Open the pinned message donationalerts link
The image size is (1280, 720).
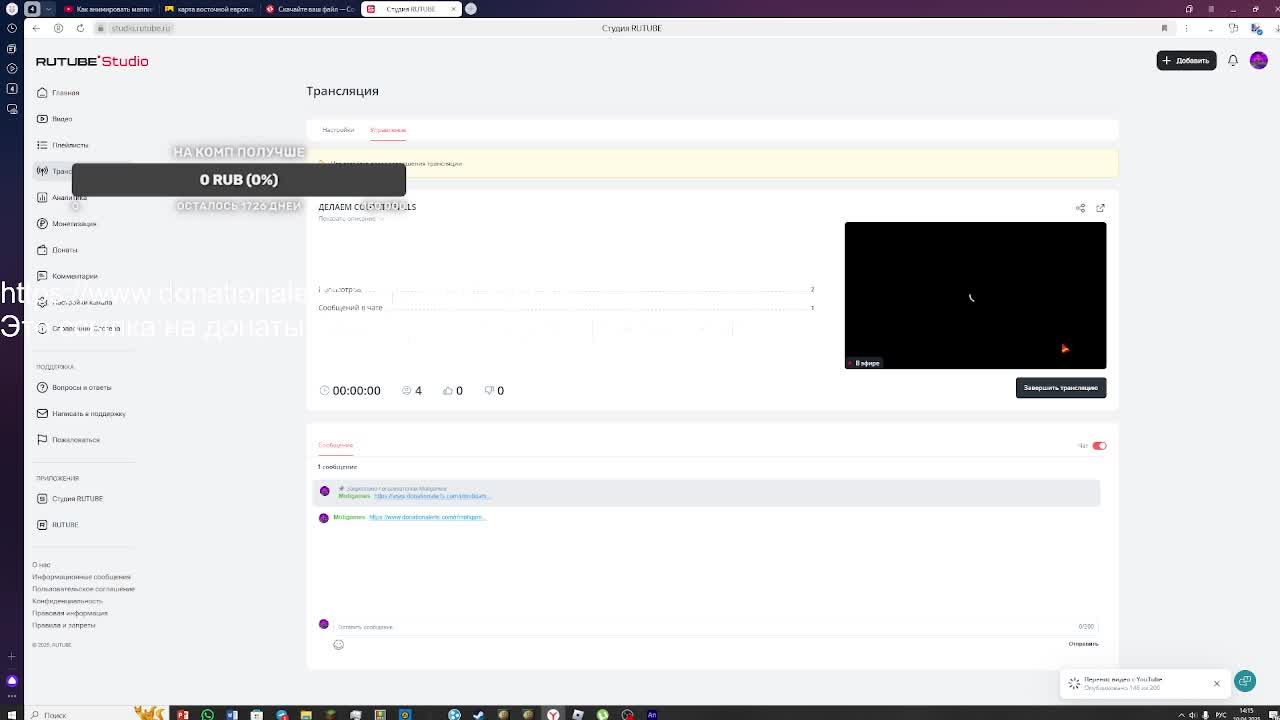432,496
